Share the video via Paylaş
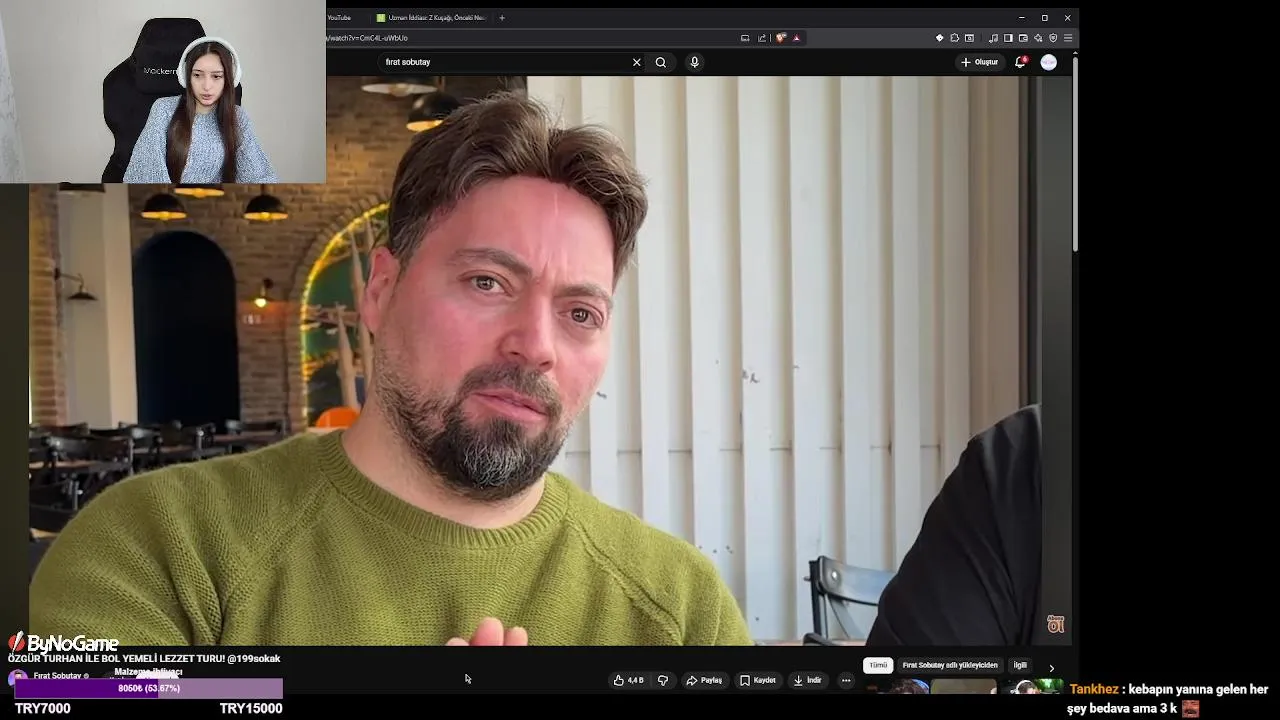 [x=704, y=680]
